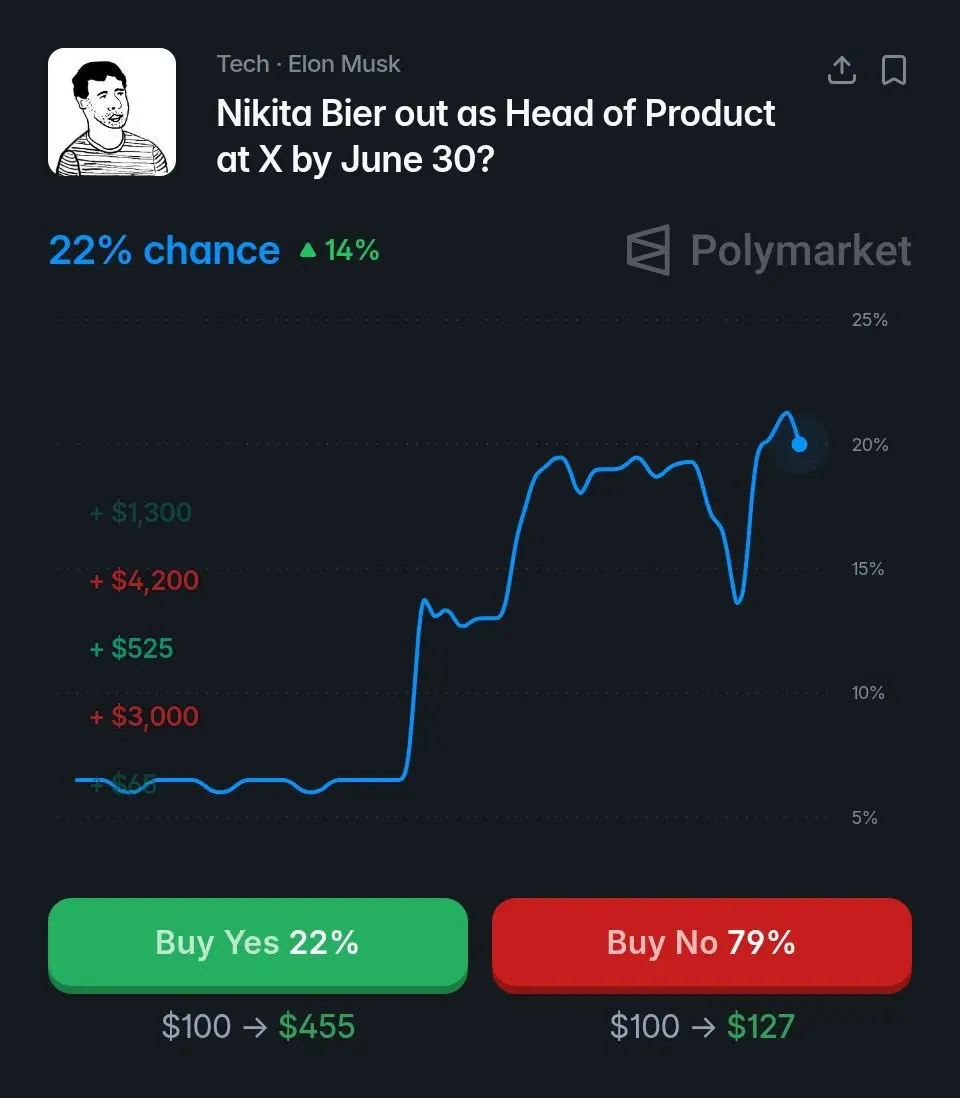
Task: Select the +$3,000 trade notification
Action: (x=144, y=716)
